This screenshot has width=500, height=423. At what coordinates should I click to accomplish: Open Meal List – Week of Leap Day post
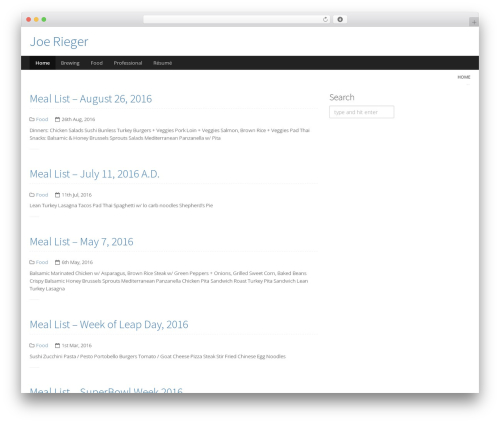tap(109, 325)
